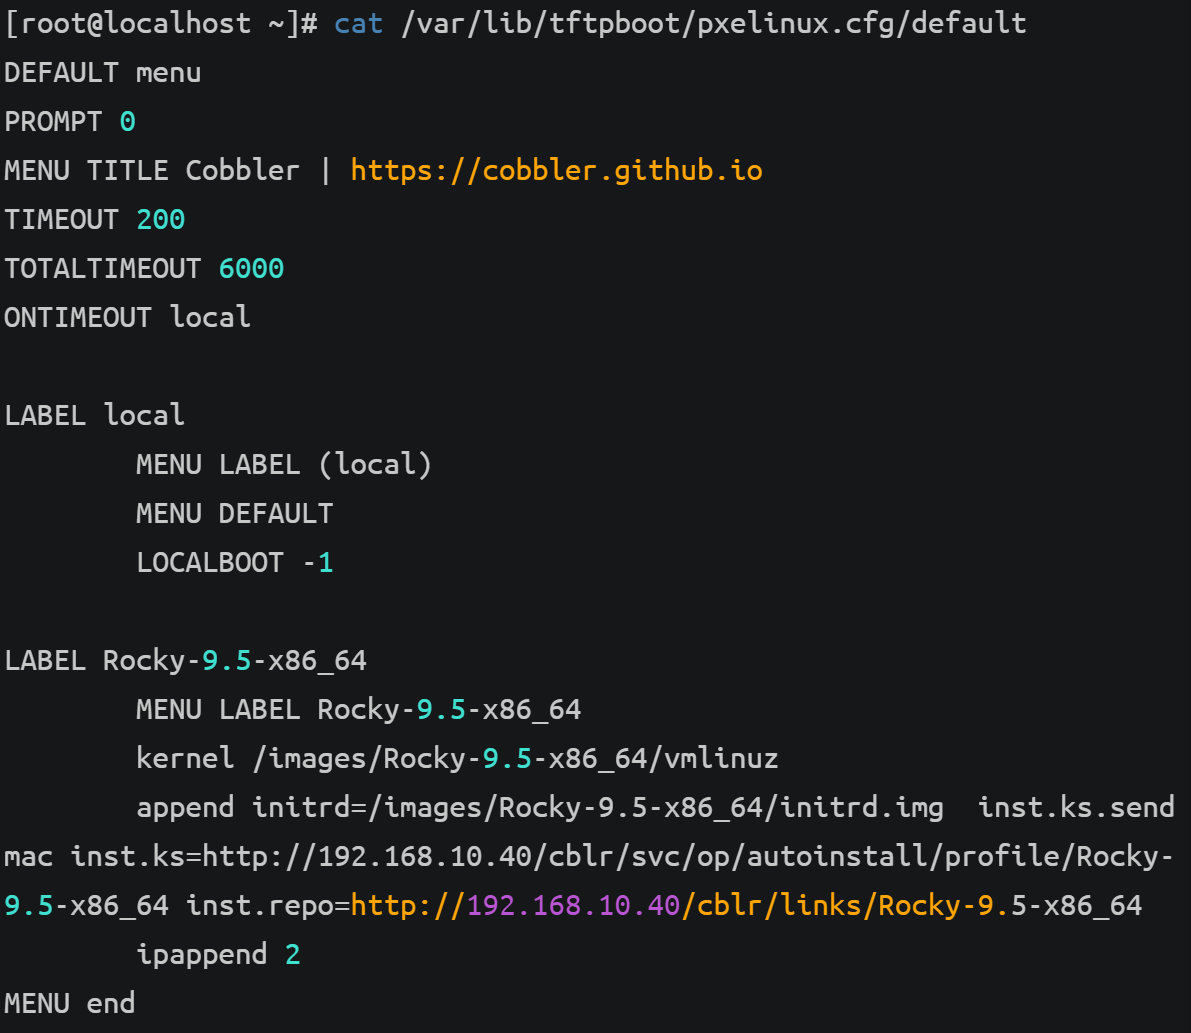Select the TOTALTIMEOUT value 6000
This screenshot has height=1033, width=1191.
tap(251, 268)
